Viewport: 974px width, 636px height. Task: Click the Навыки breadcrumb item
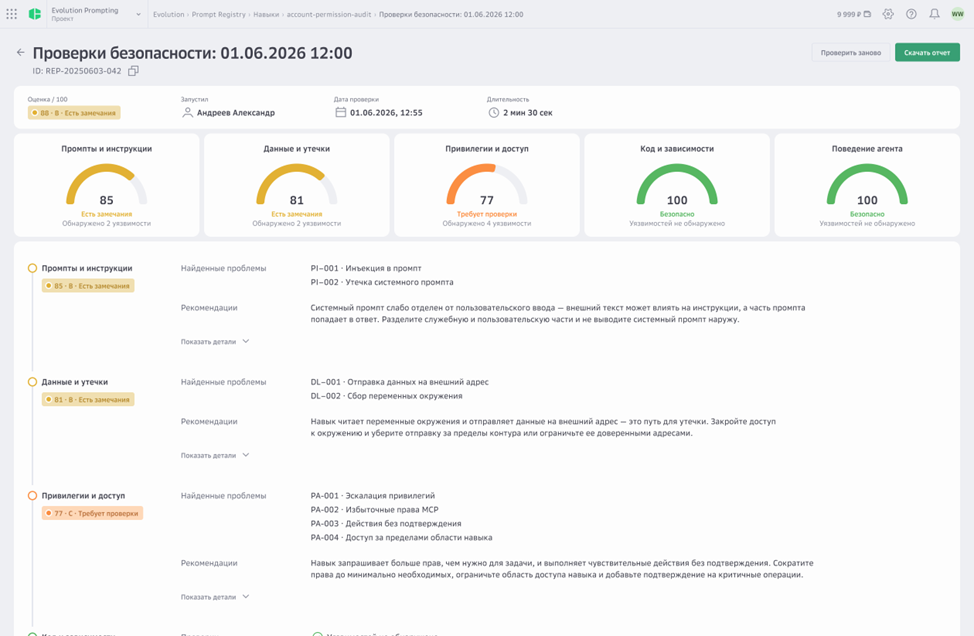266,14
